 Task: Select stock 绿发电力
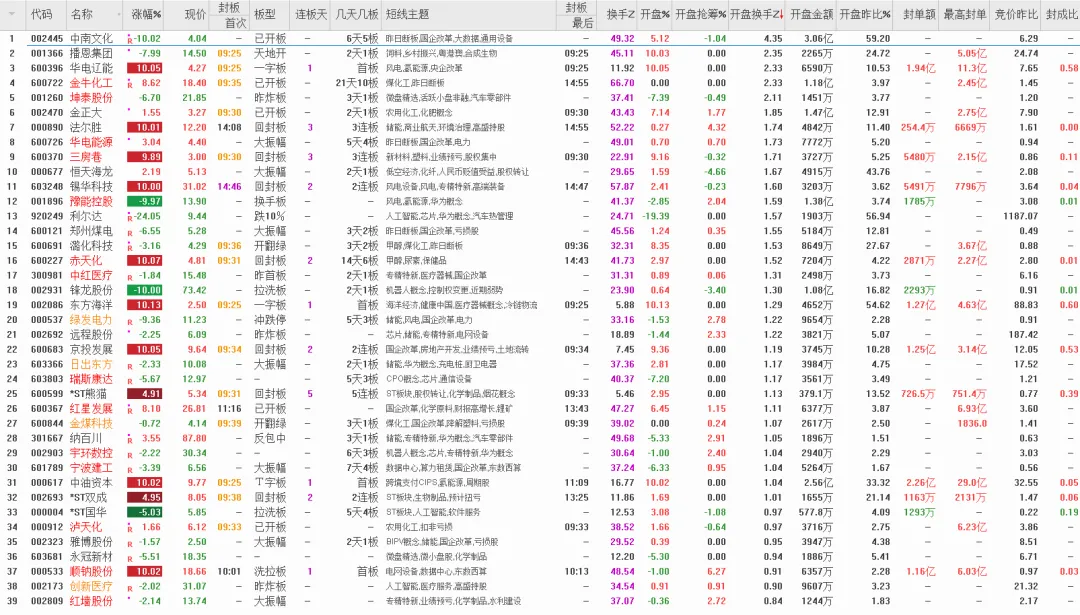[x=91, y=320]
